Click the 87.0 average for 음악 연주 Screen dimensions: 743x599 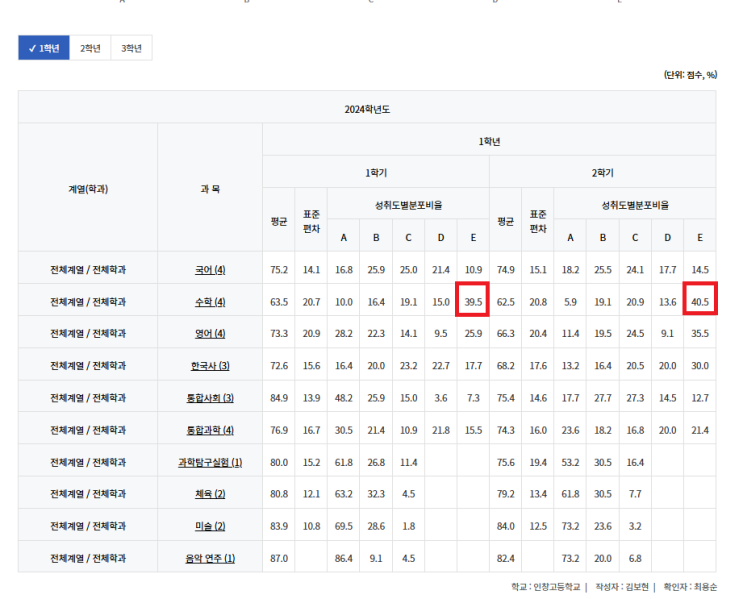(279, 558)
